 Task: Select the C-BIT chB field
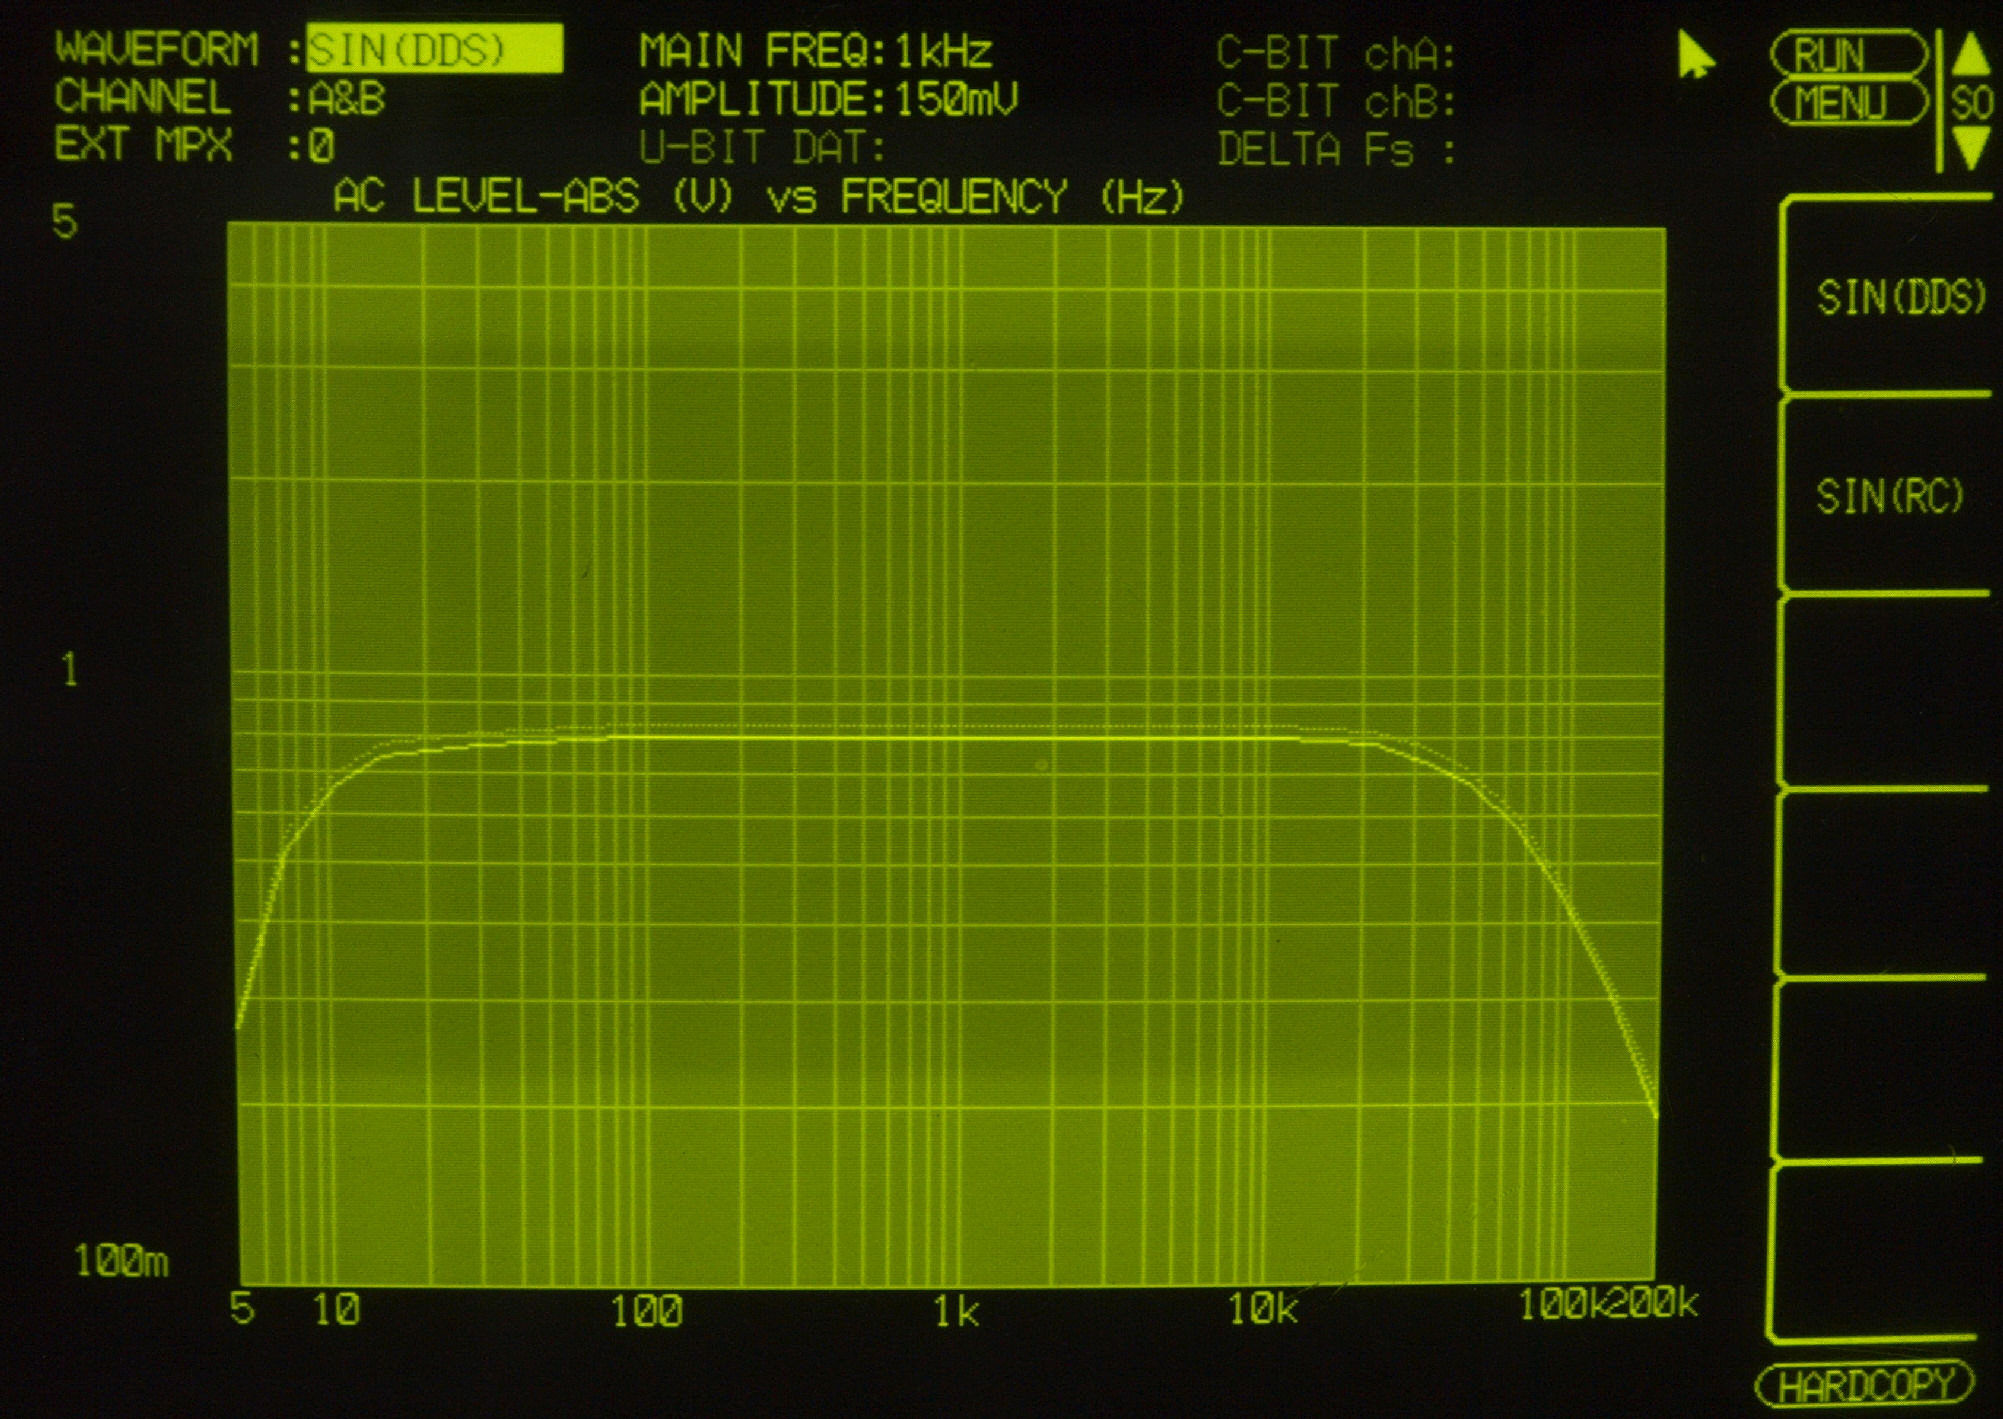(1334, 102)
